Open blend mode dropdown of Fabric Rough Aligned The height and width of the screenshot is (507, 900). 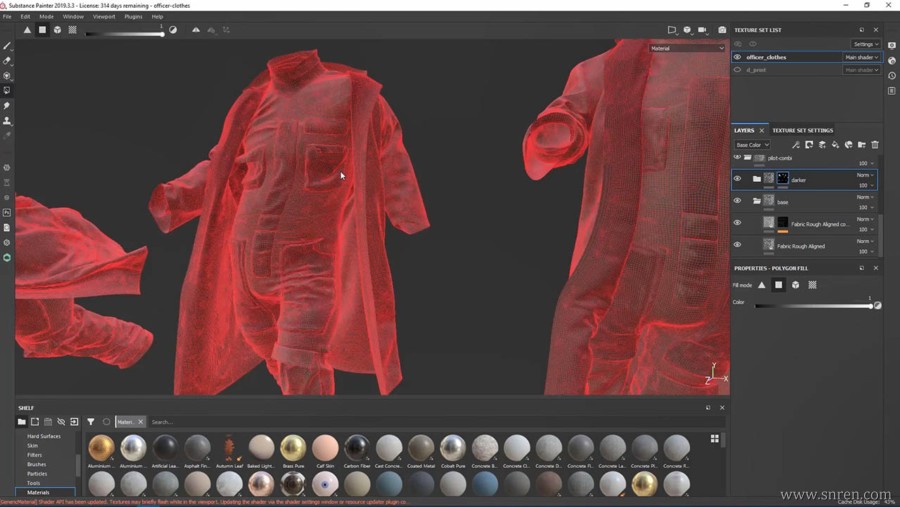(865, 241)
